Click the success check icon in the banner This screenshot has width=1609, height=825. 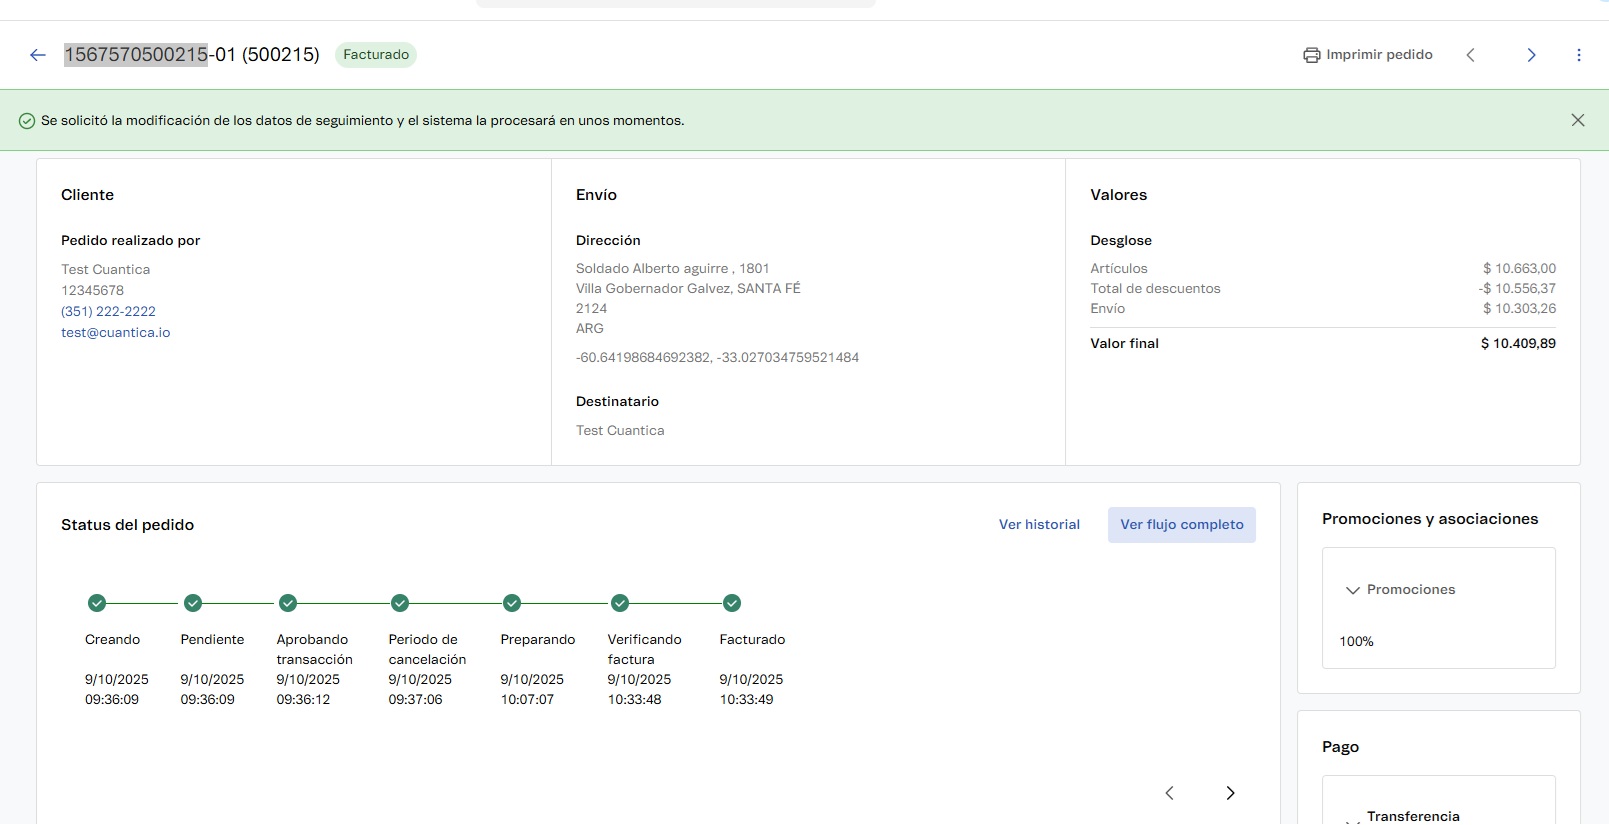click(27, 121)
